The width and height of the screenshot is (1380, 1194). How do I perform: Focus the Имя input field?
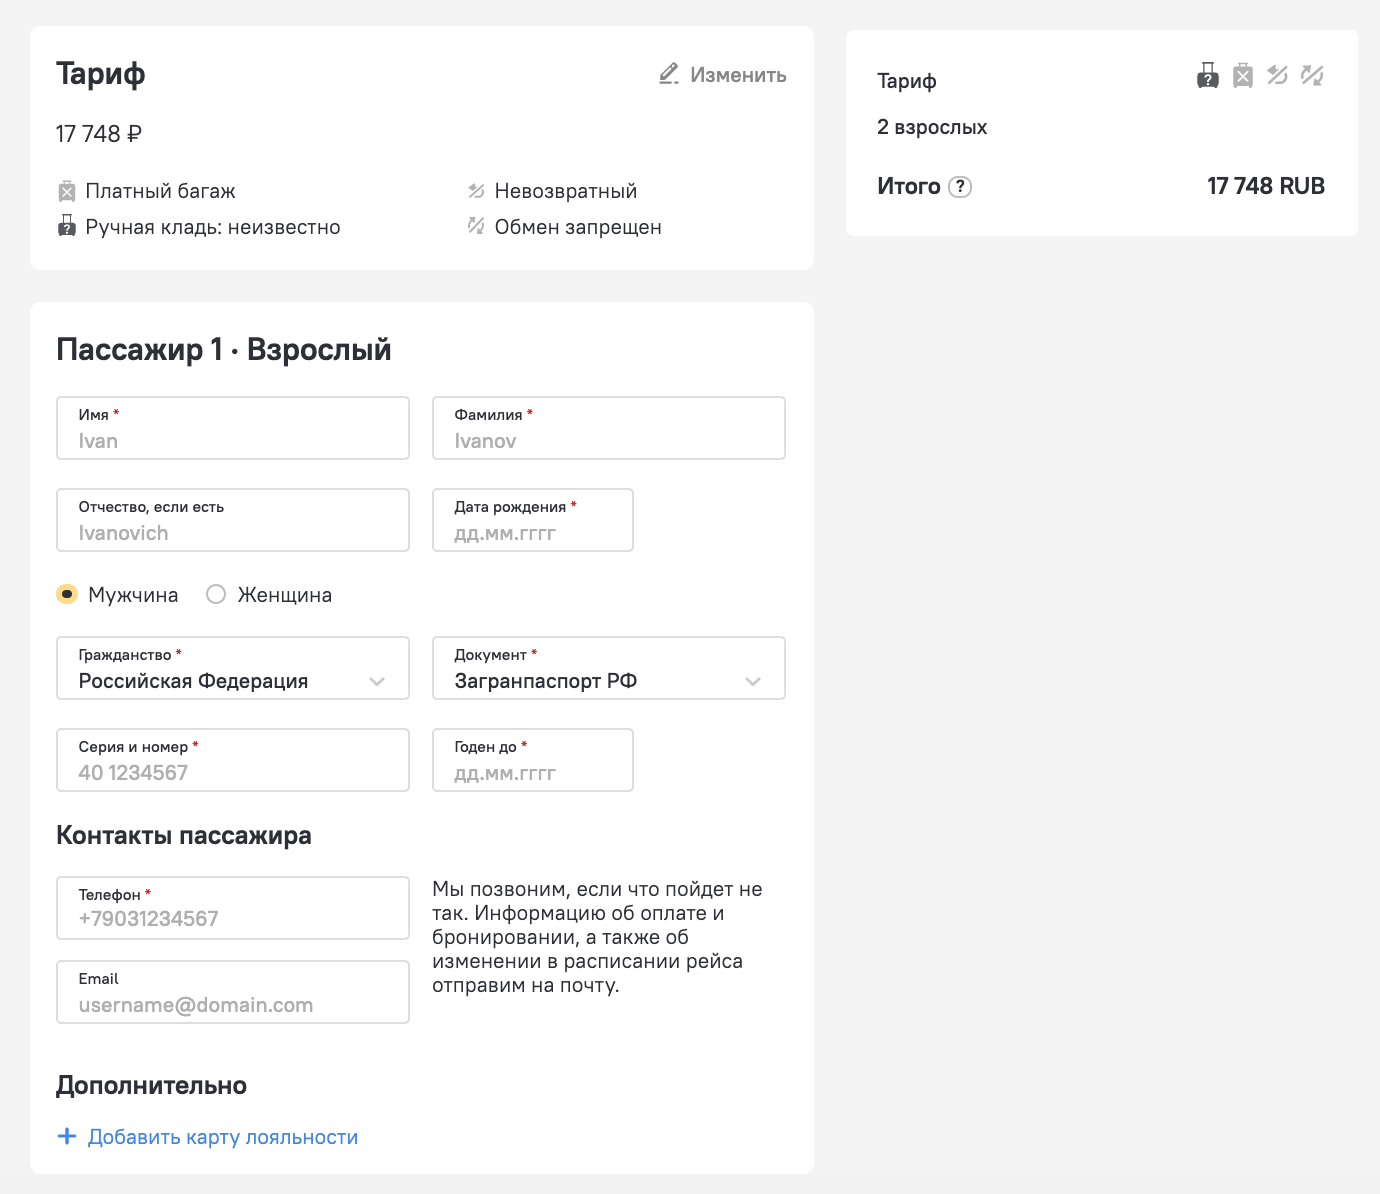pyautogui.click(x=233, y=429)
